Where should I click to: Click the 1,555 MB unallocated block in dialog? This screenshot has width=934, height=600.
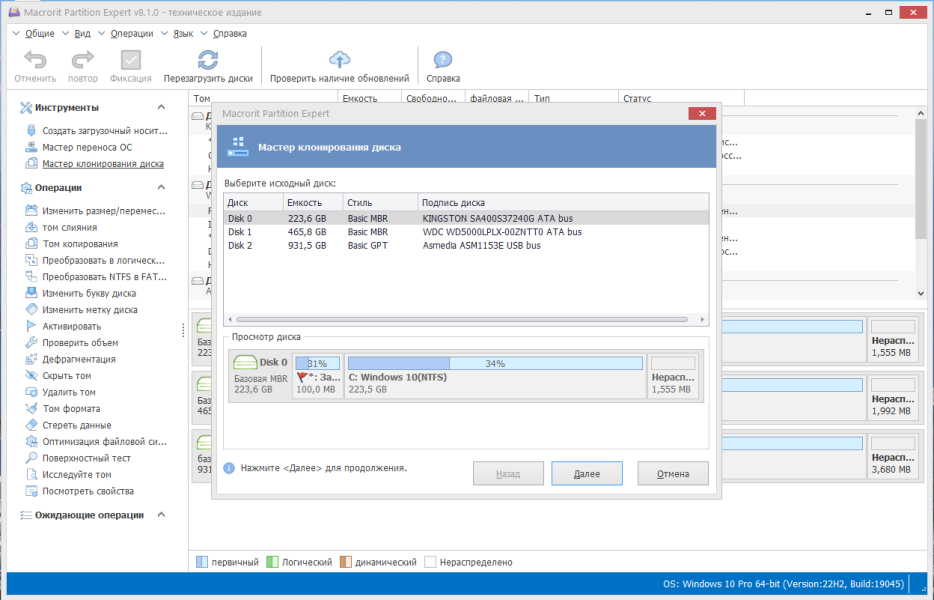pos(673,375)
